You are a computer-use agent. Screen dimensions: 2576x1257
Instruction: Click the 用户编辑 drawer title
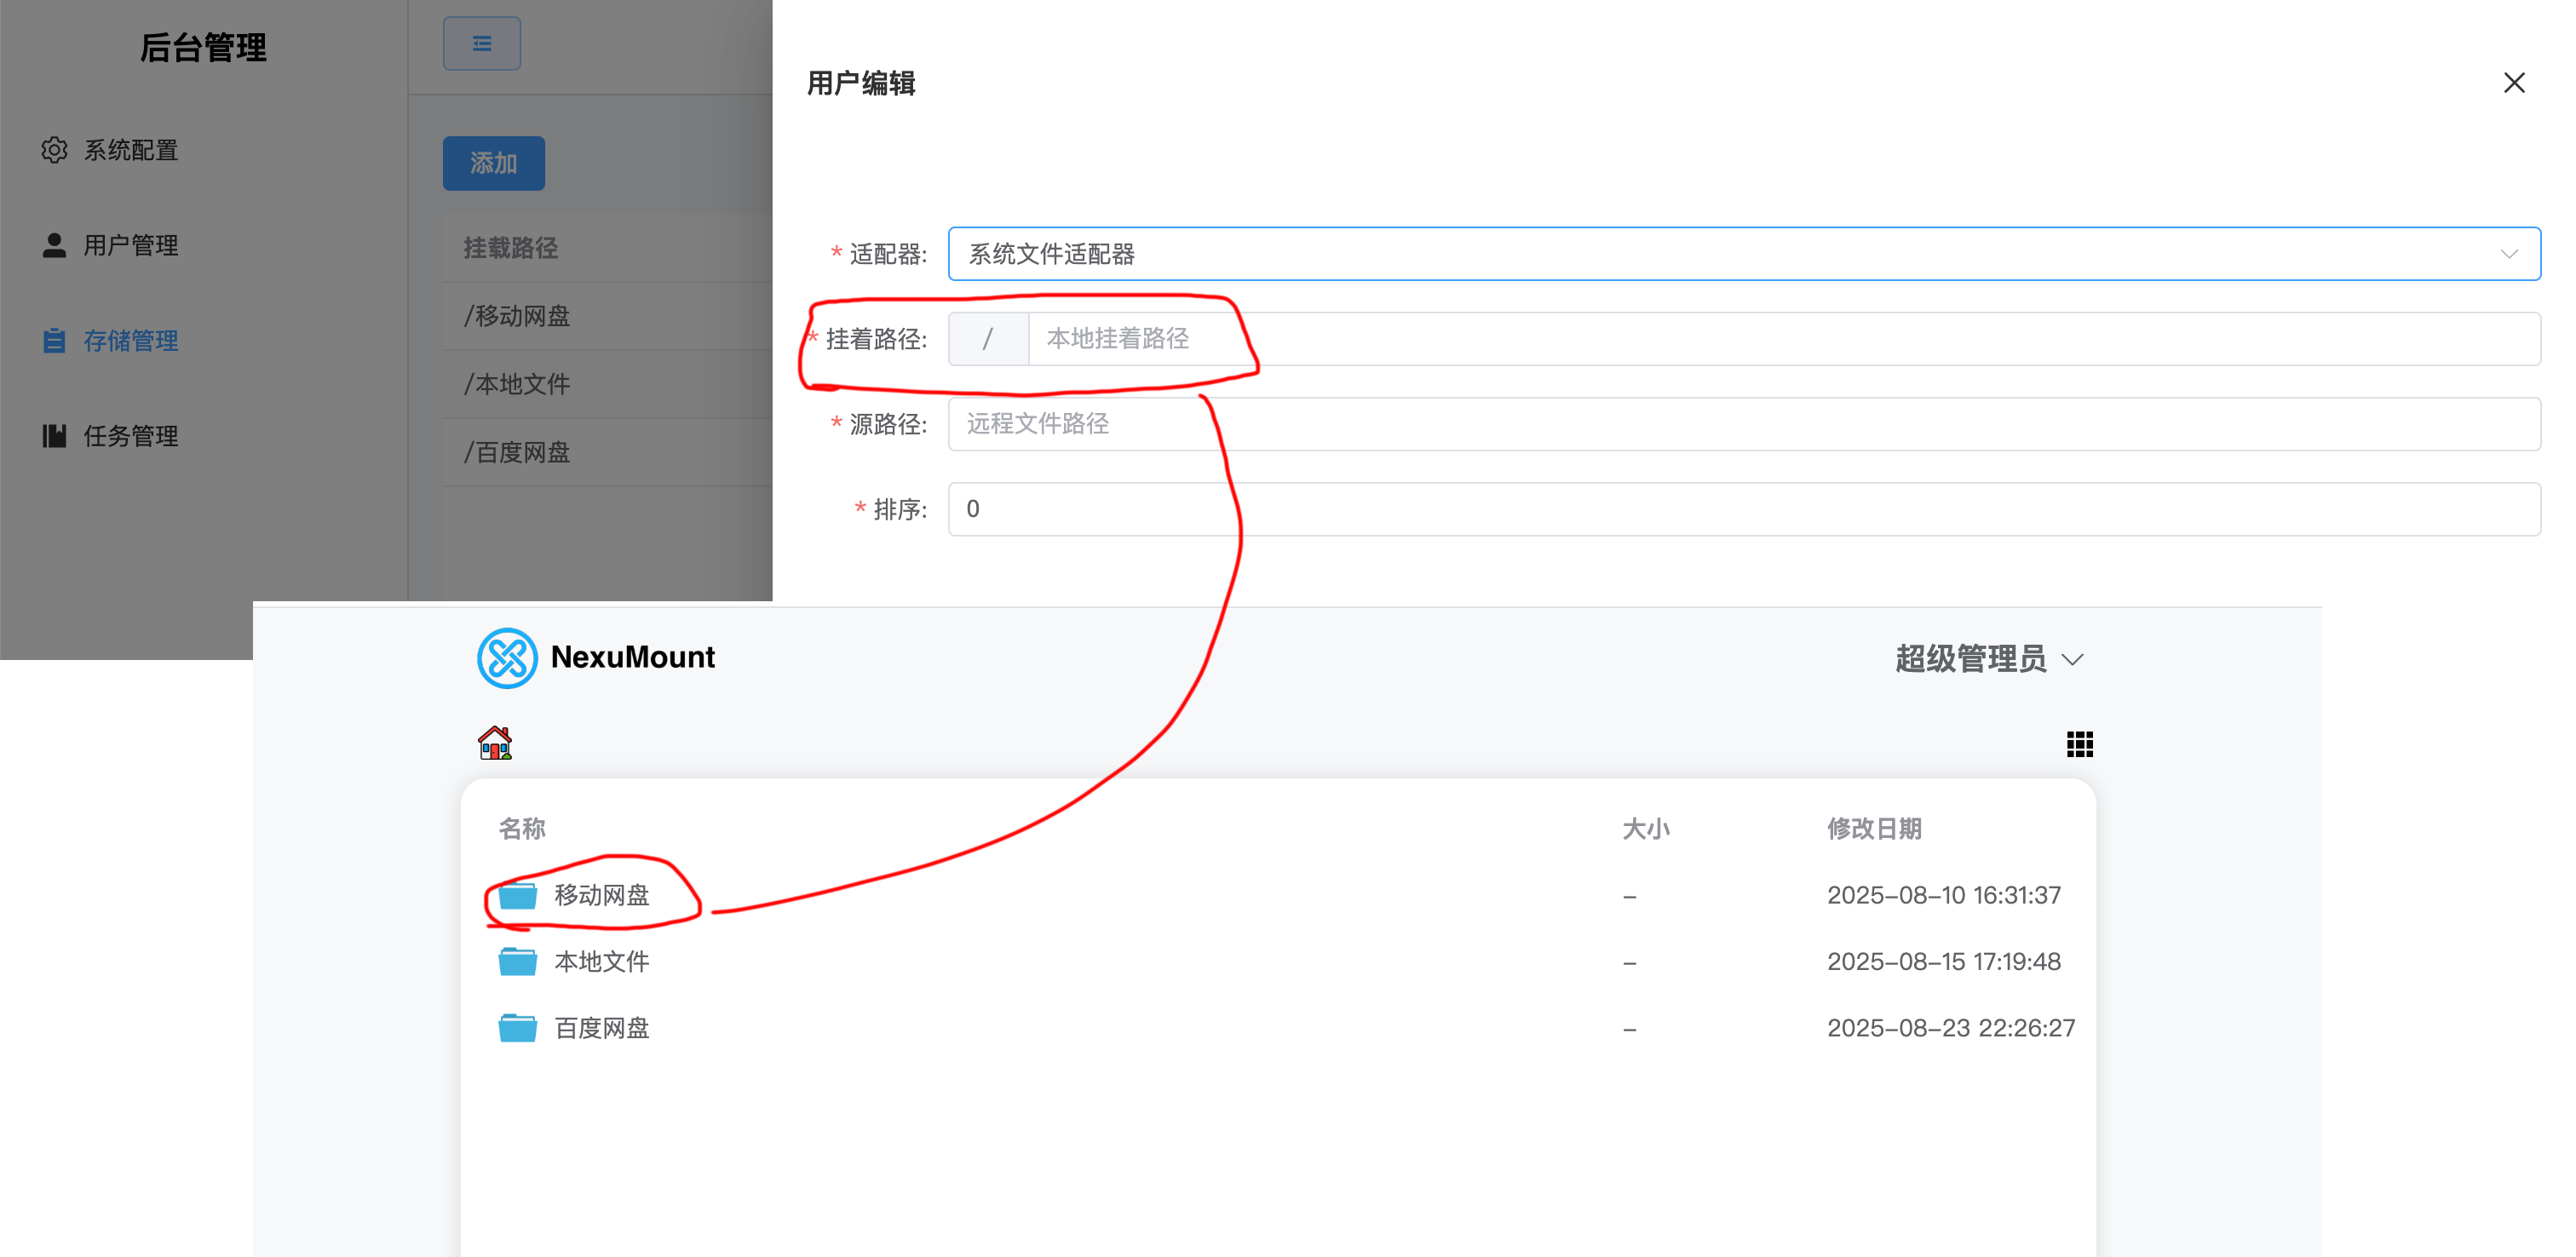click(861, 83)
